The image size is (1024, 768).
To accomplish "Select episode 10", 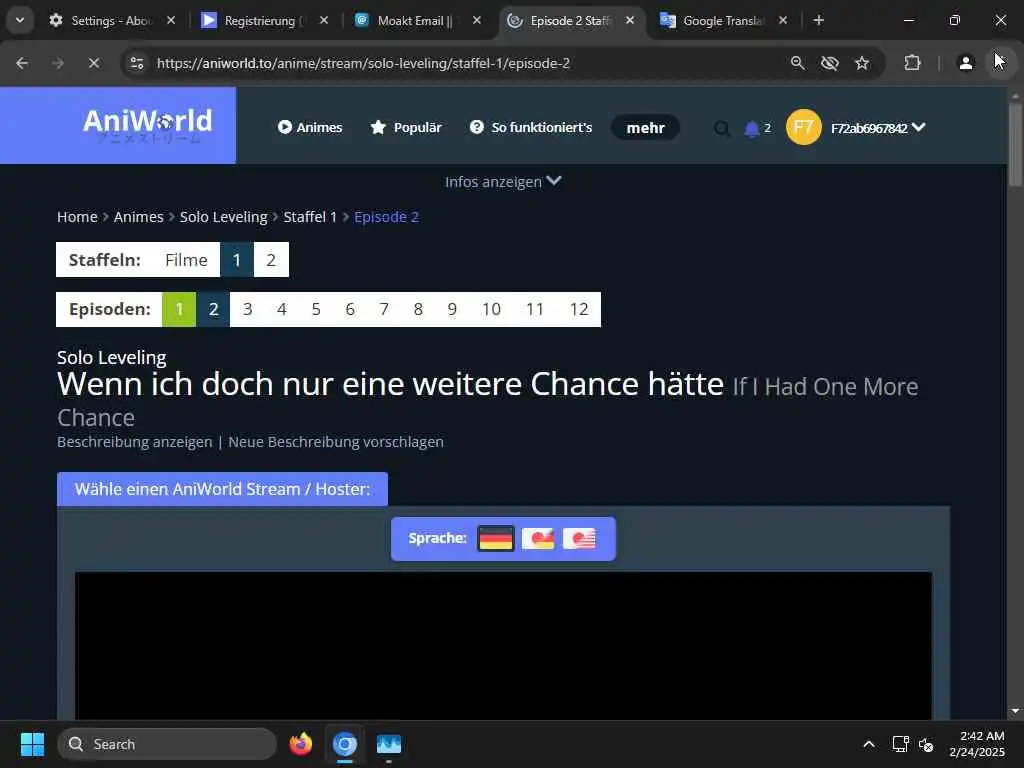I will coord(491,310).
